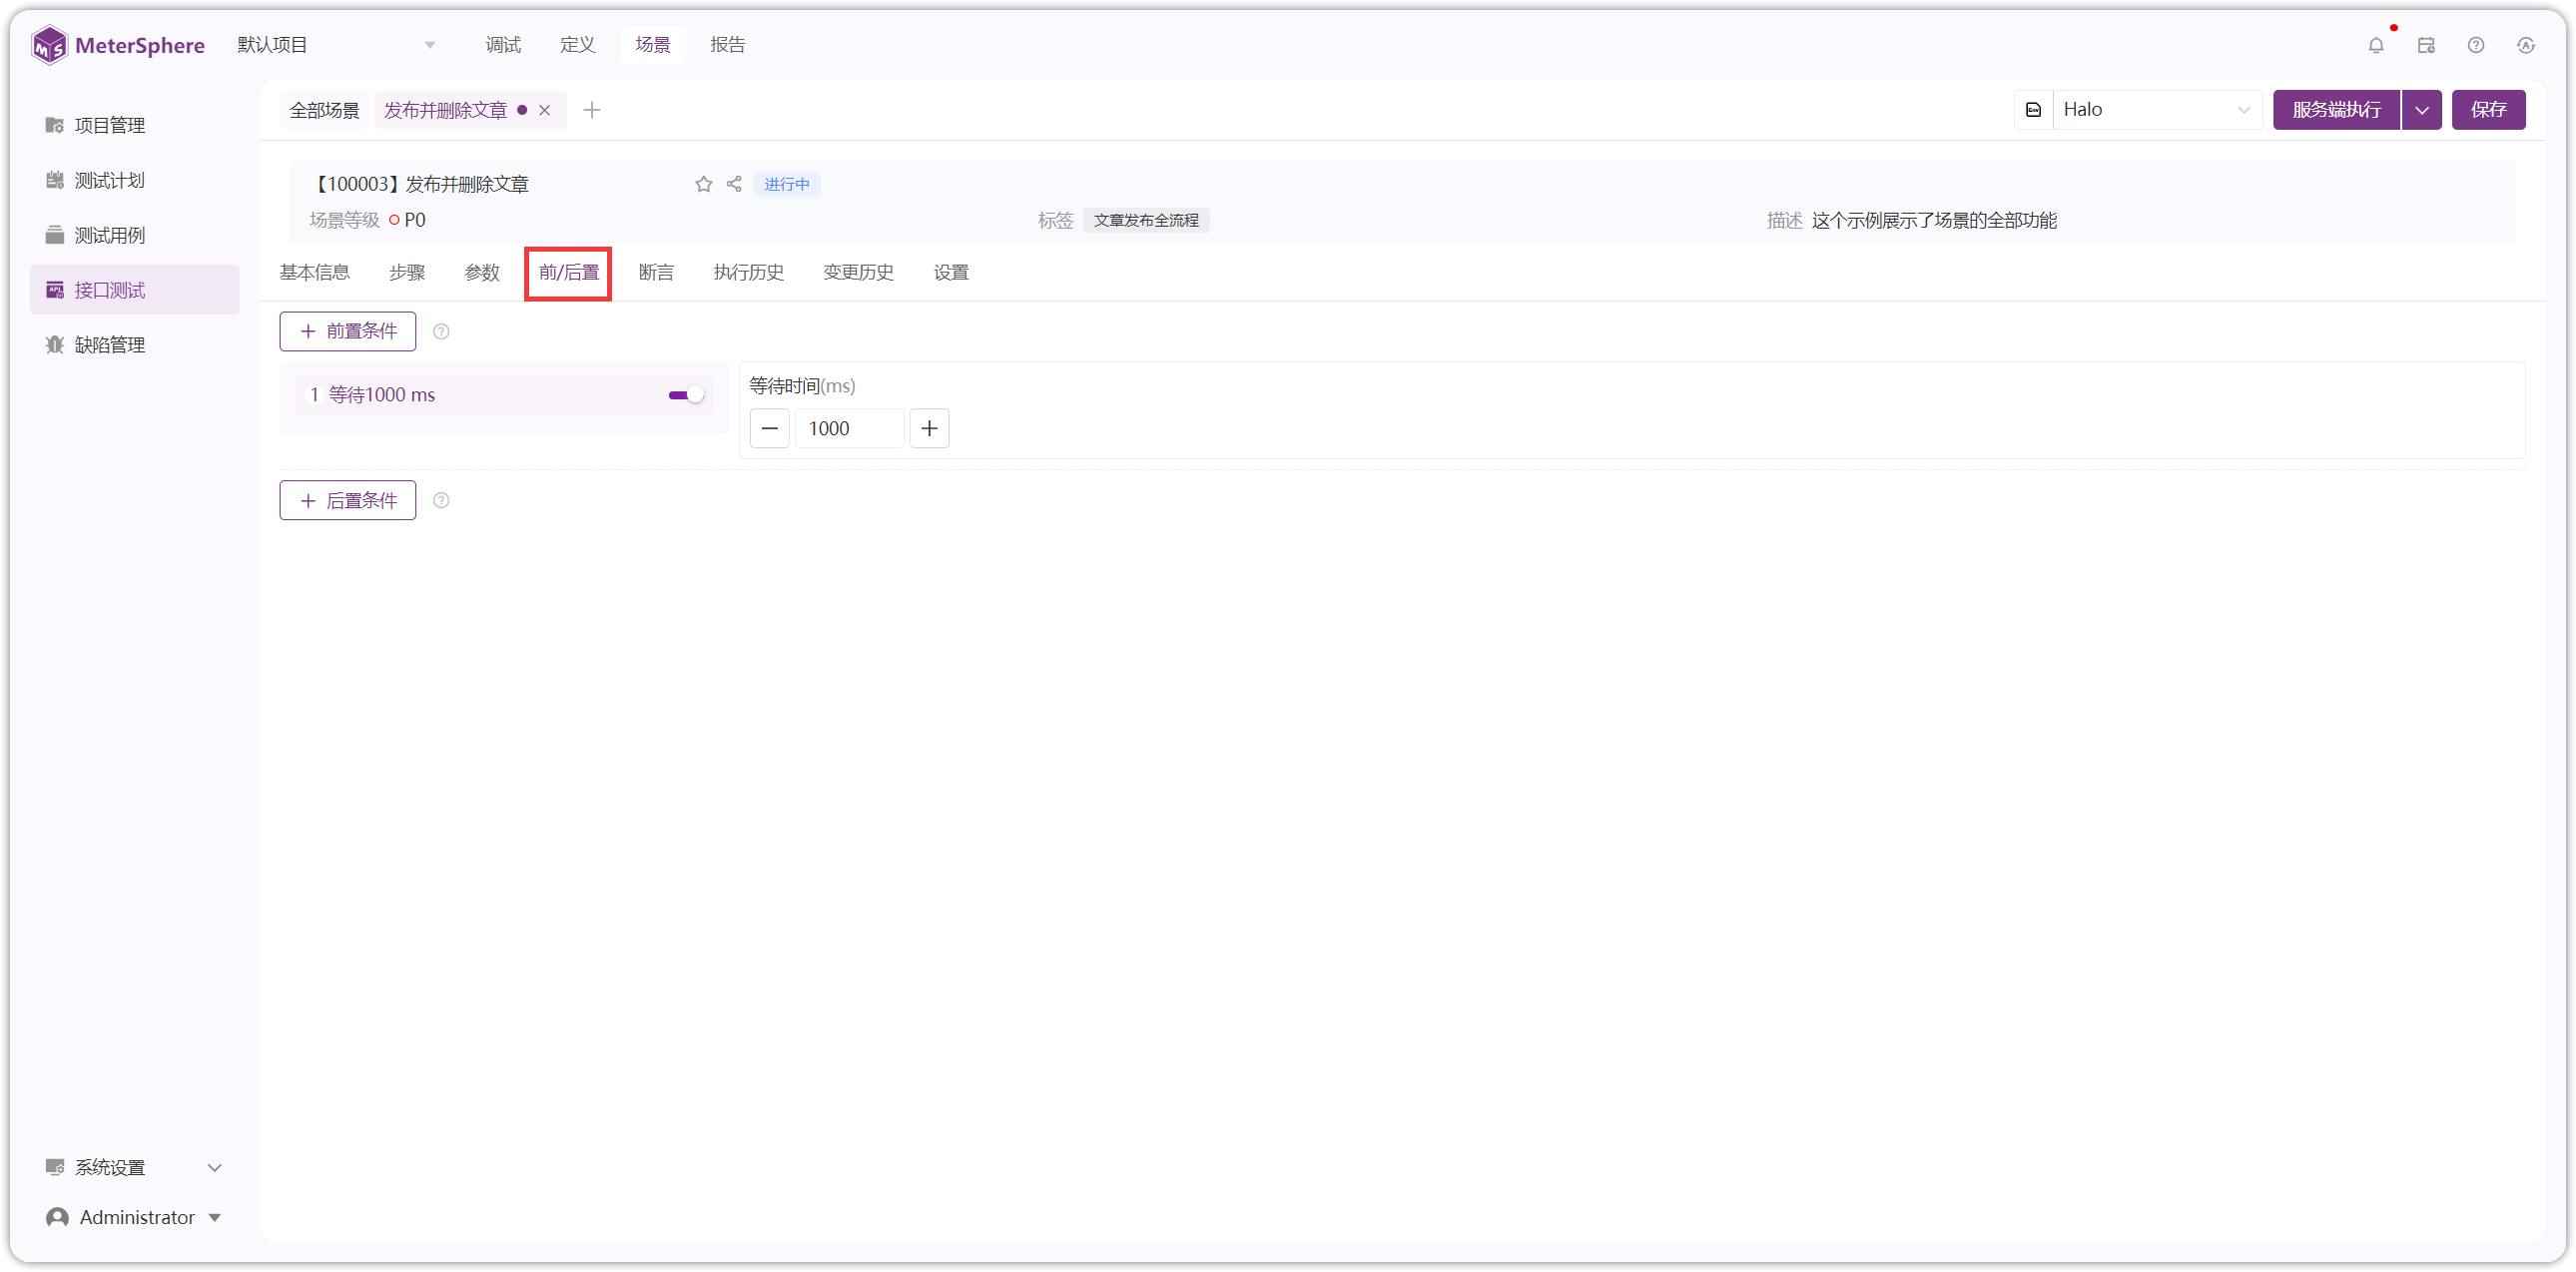This screenshot has height=1272, width=2576.
Task: Switch to the 步骤 tab
Action: click(x=407, y=273)
